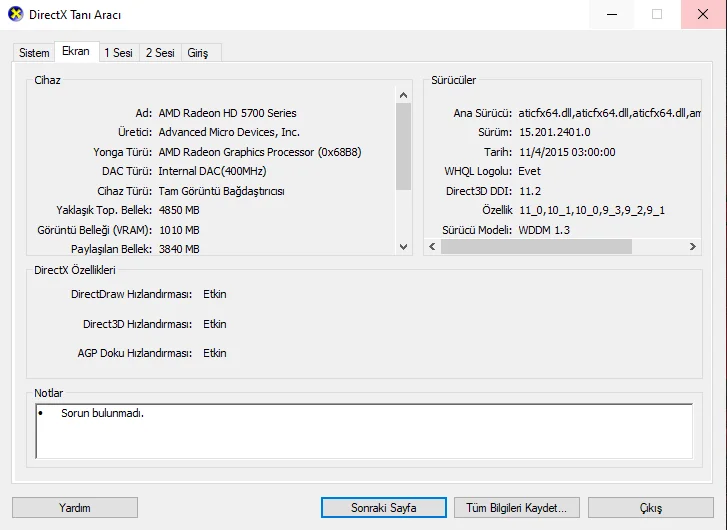The height and width of the screenshot is (530, 727).
Task: Click the WHQL Logolu Evet value
Action: coord(529,171)
